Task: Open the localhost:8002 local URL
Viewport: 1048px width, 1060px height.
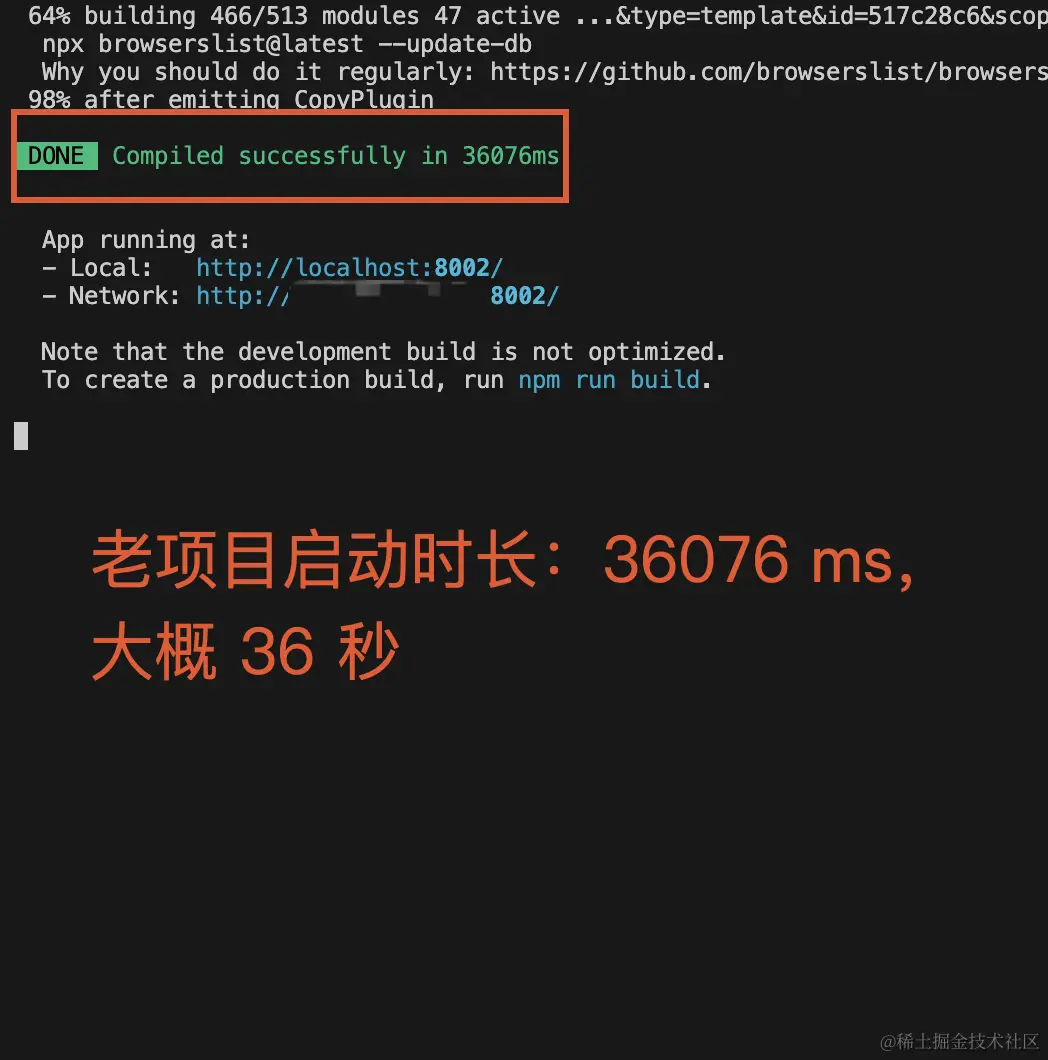Action: [350, 268]
